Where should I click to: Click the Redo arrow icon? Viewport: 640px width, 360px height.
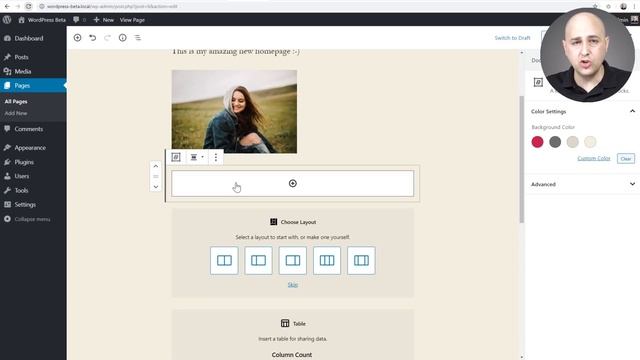107,38
